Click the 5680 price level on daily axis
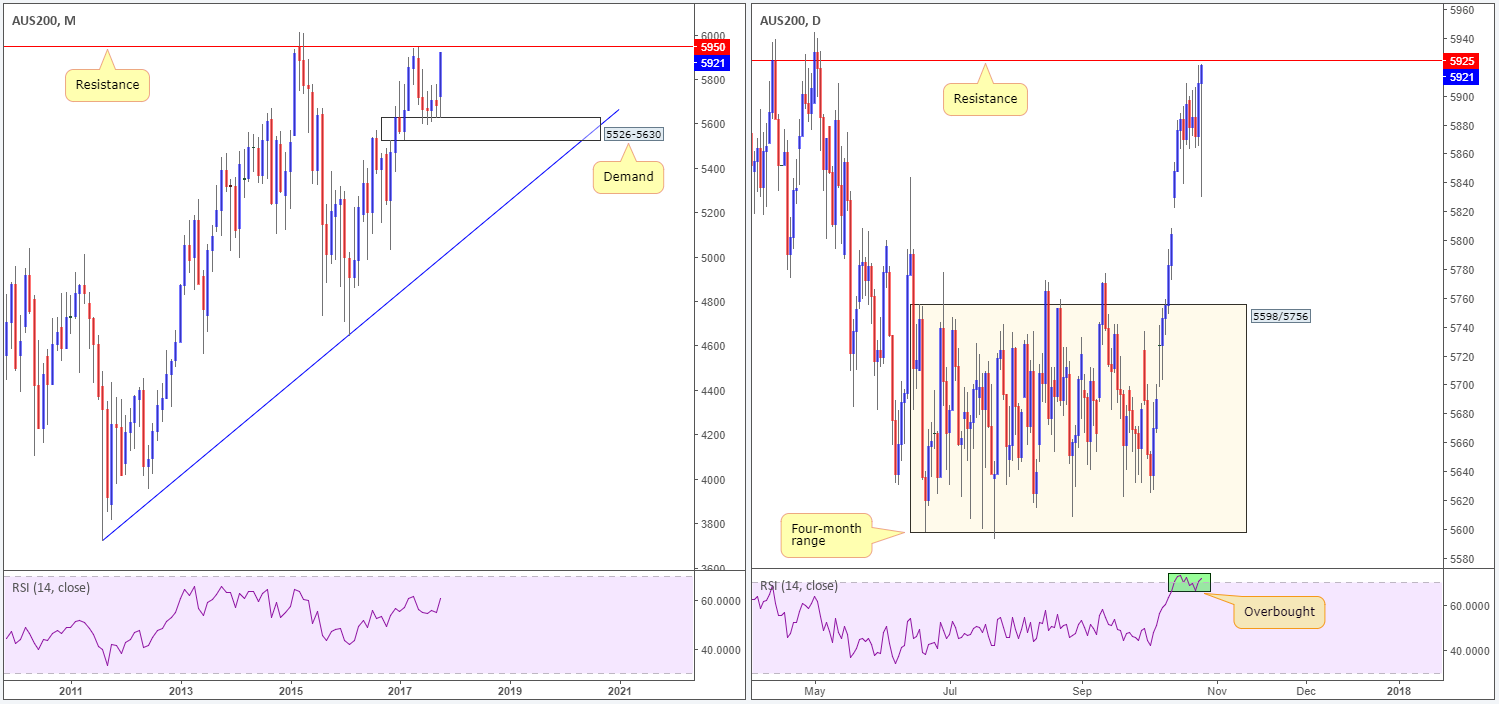Screen dimensions: 1499x704 [x=1463, y=414]
